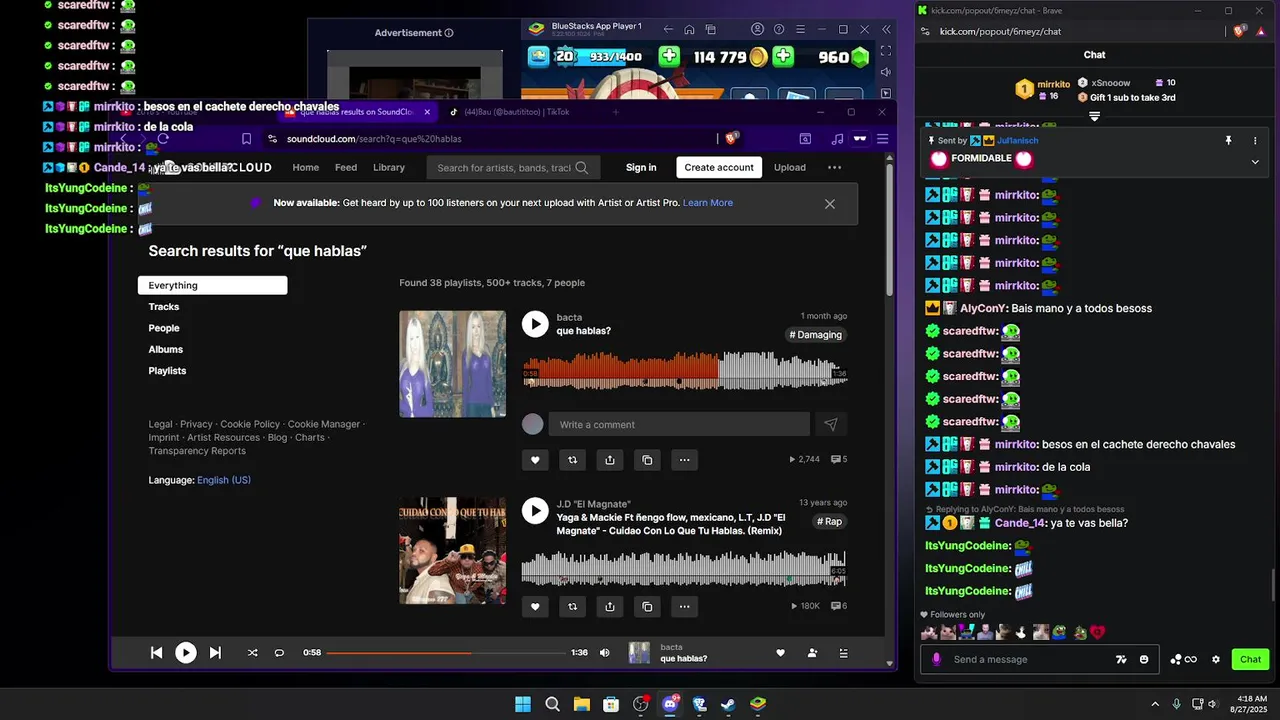Open Brave playlist music icon
Image resolution: width=1280 pixels, height=720 pixels.
coord(837,139)
